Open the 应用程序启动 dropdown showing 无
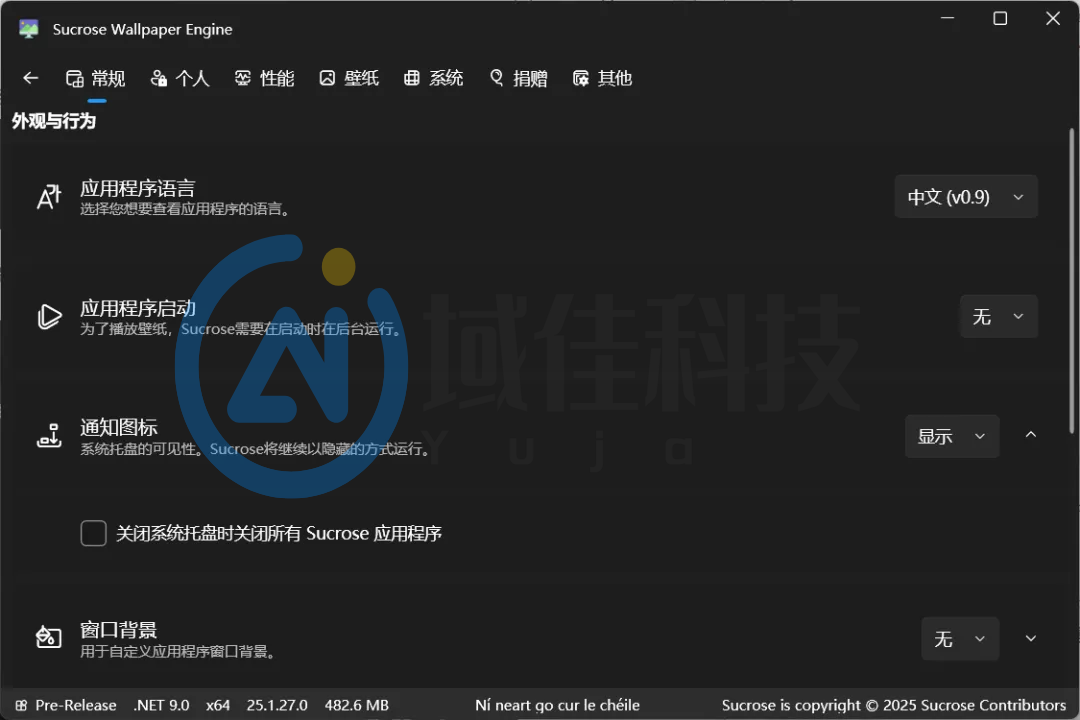 [x=999, y=317]
